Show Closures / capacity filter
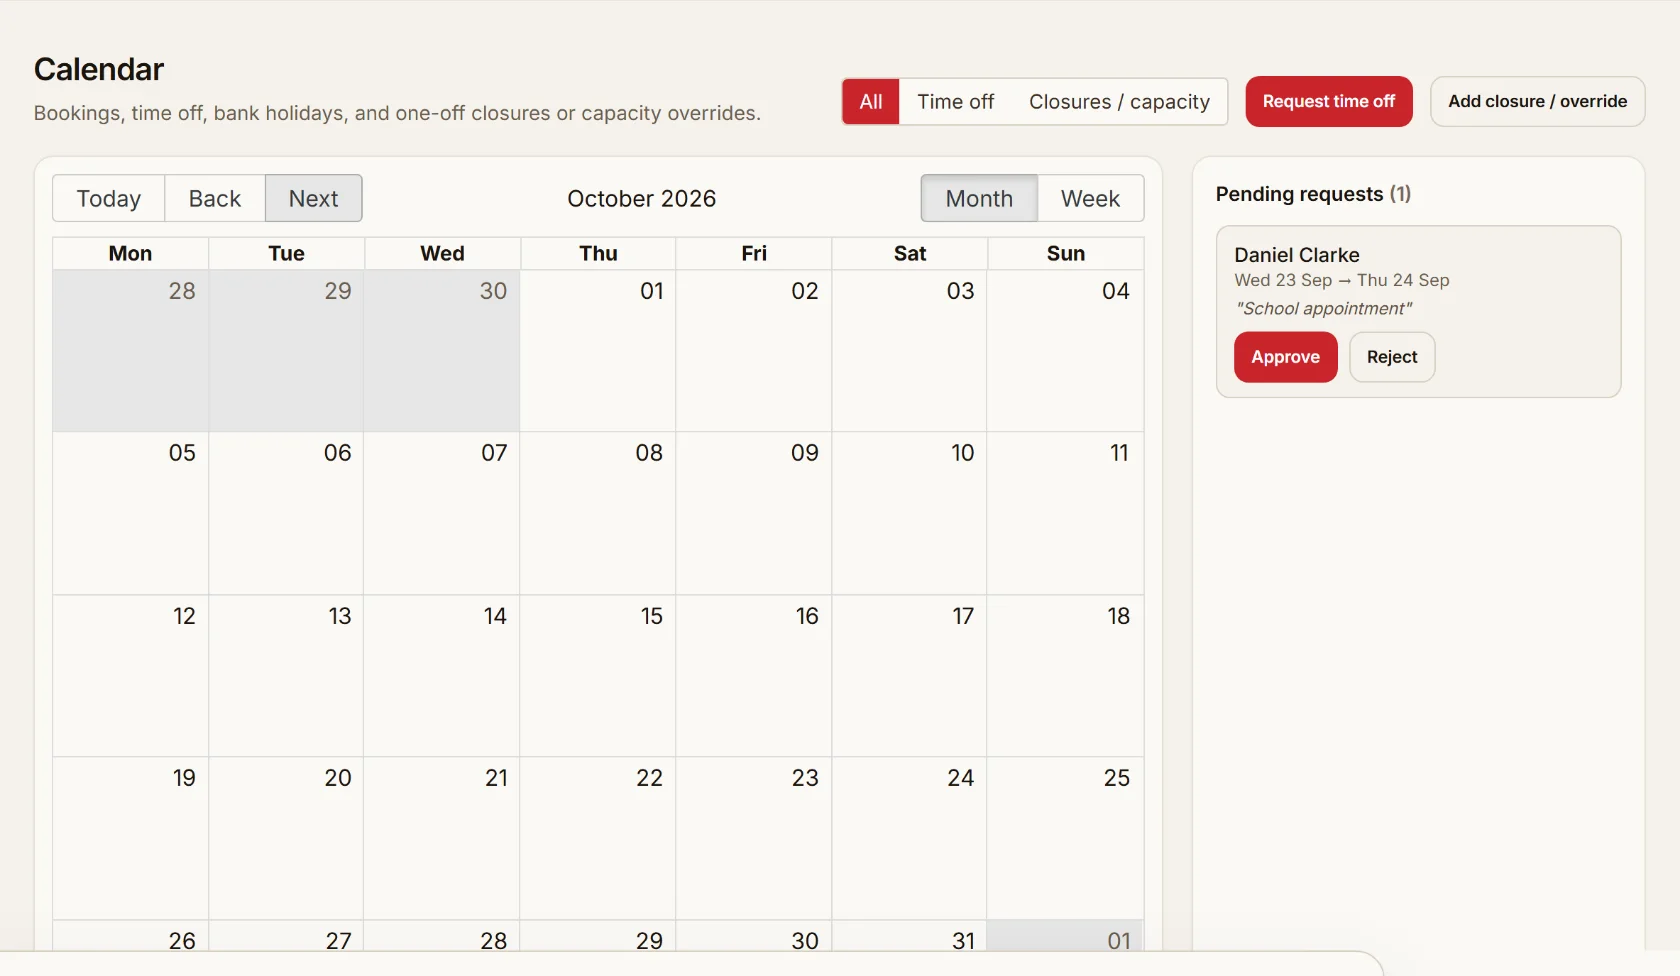Image resolution: width=1680 pixels, height=976 pixels. [1119, 102]
